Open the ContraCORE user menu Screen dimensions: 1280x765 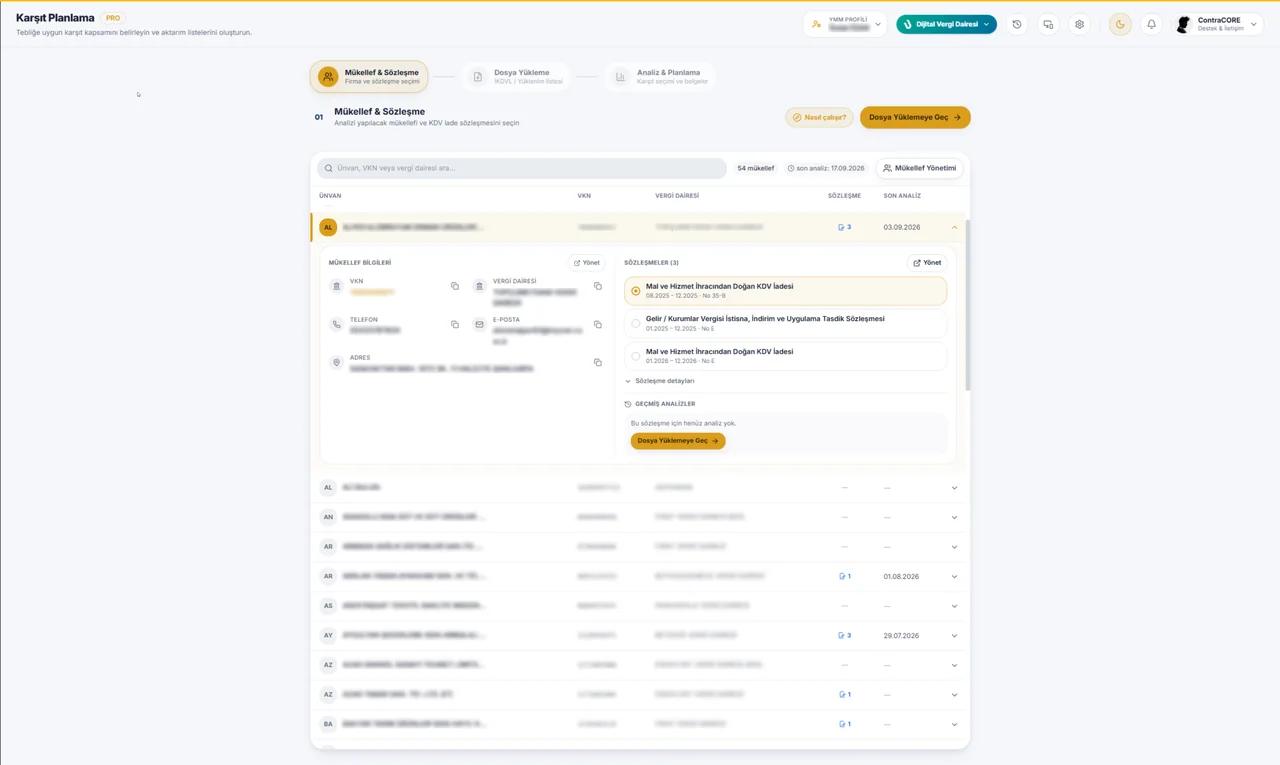[1216, 25]
